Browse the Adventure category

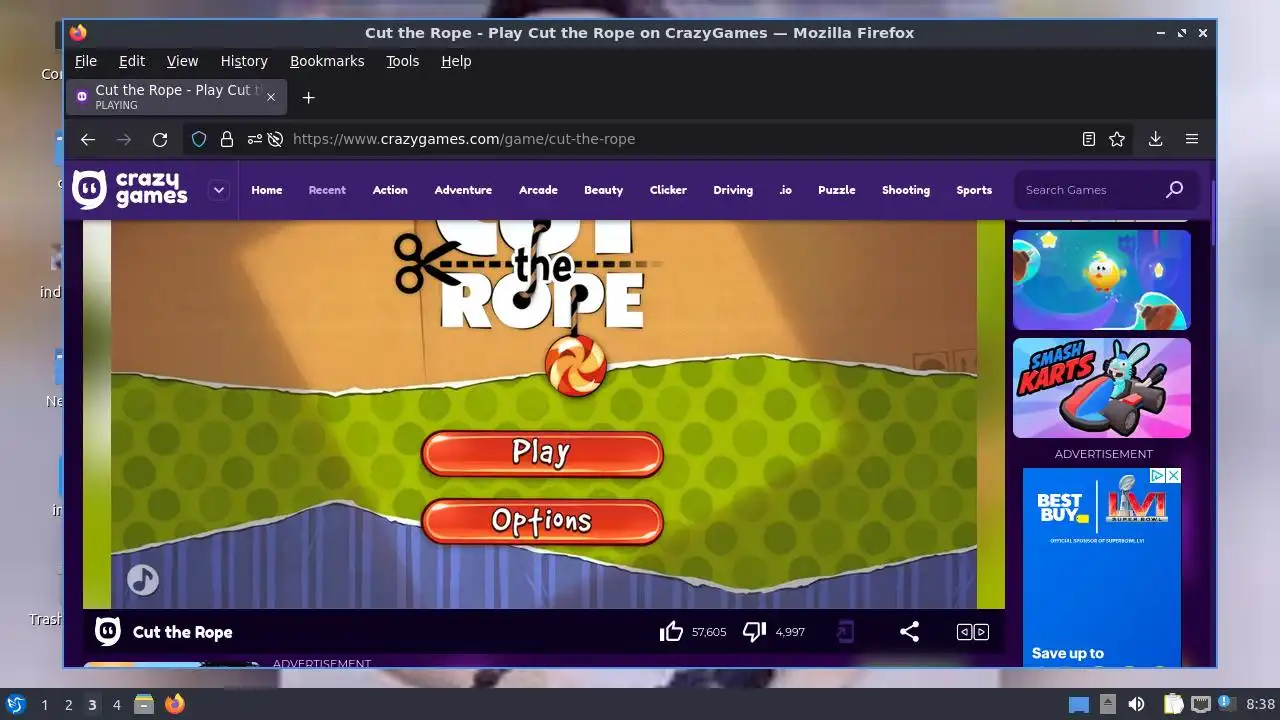pos(463,190)
